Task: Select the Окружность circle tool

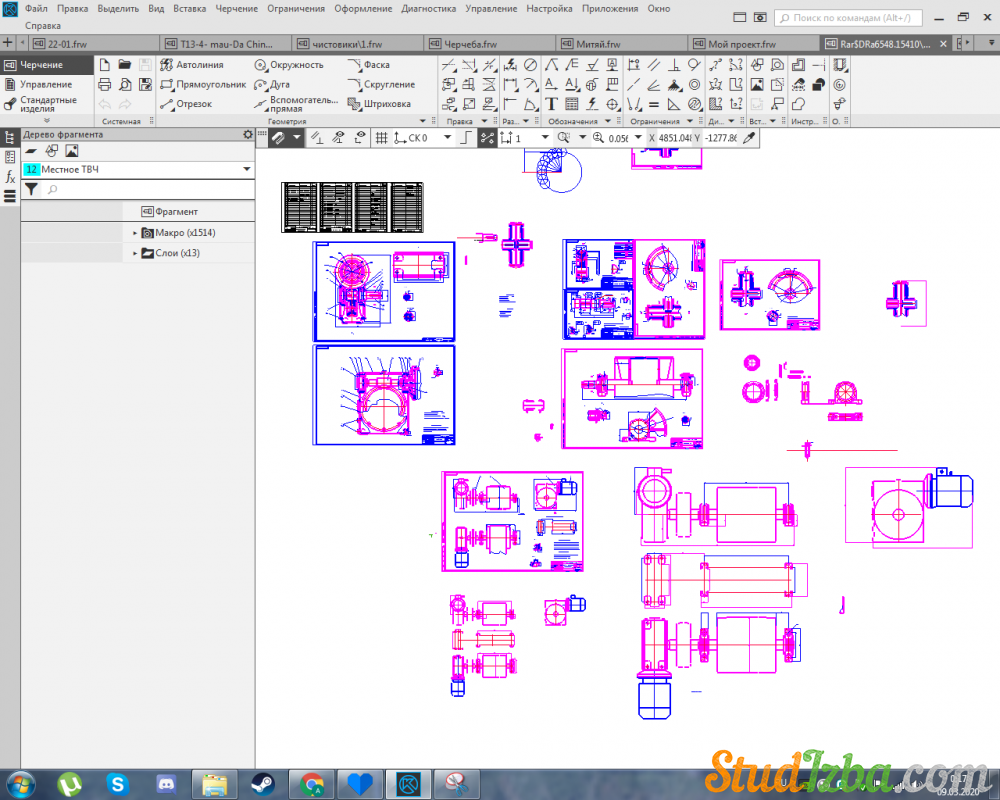Action: 289,64
